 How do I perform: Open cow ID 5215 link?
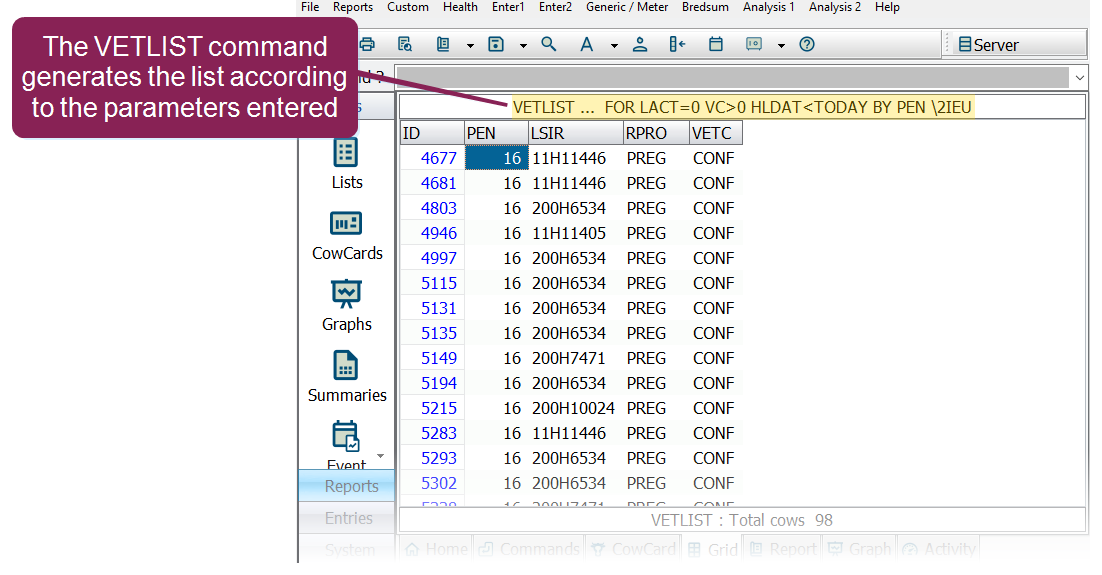pos(439,408)
